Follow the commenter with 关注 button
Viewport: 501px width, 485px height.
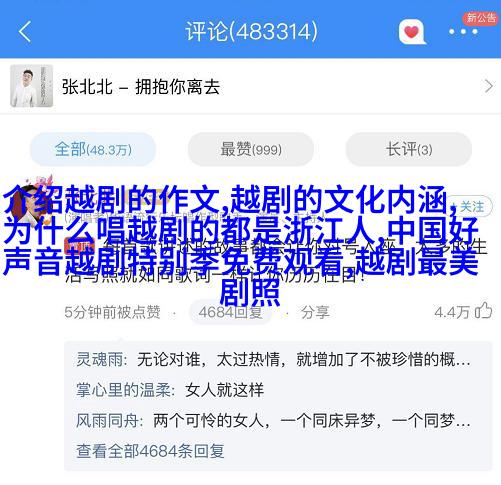click(471, 207)
